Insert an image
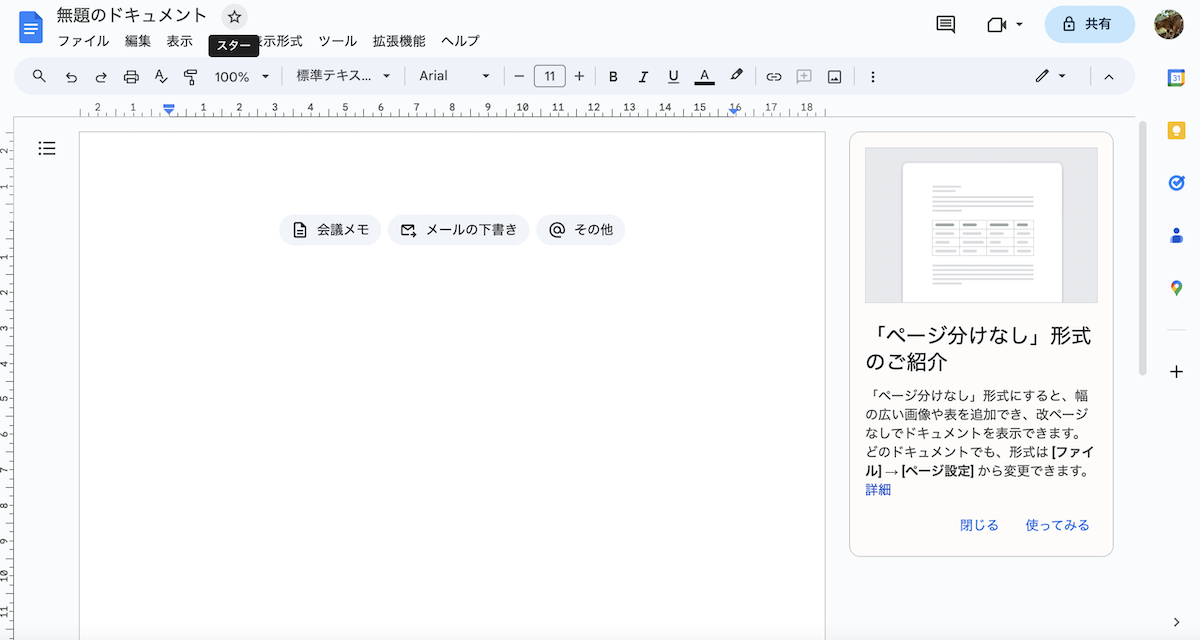Screen dimensions: 1200x640 (x=835, y=76)
